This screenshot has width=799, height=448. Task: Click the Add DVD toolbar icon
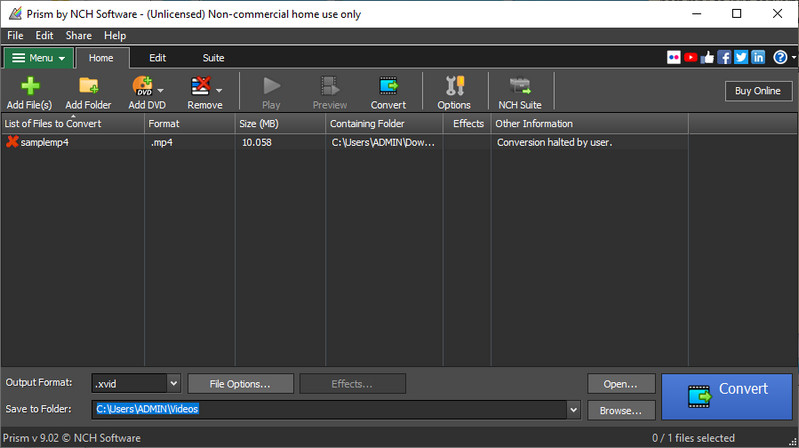coord(146,91)
